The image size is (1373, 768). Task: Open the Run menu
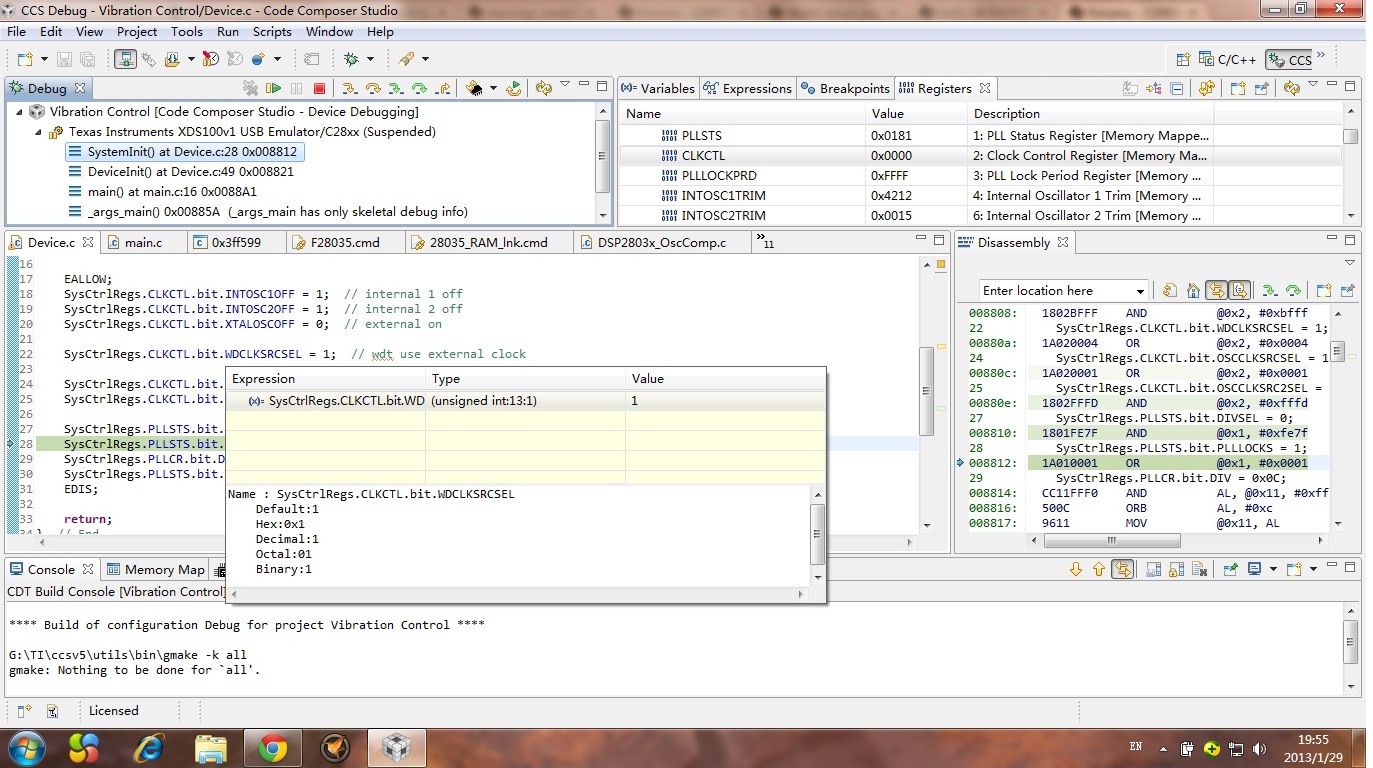click(x=228, y=32)
